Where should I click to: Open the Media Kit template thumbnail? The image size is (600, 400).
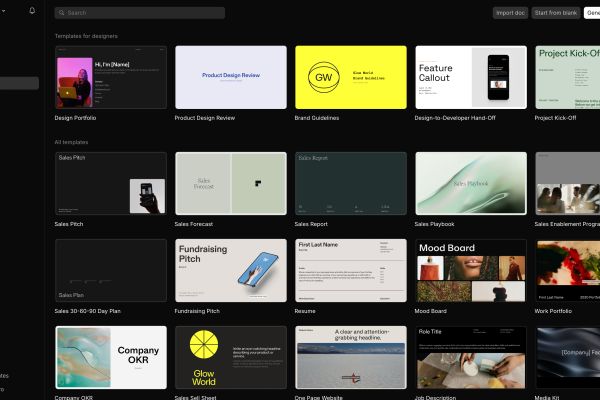point(568,357)
